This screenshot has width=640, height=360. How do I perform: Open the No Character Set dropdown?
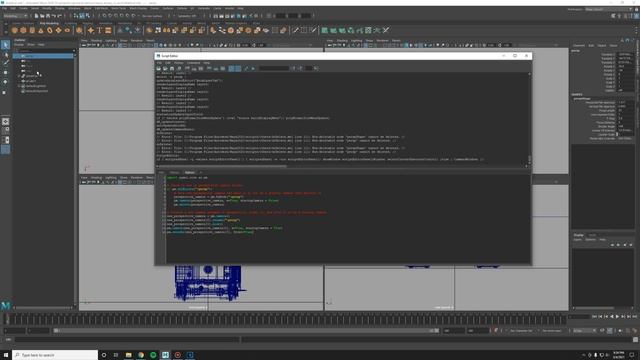tap(523, 331)
